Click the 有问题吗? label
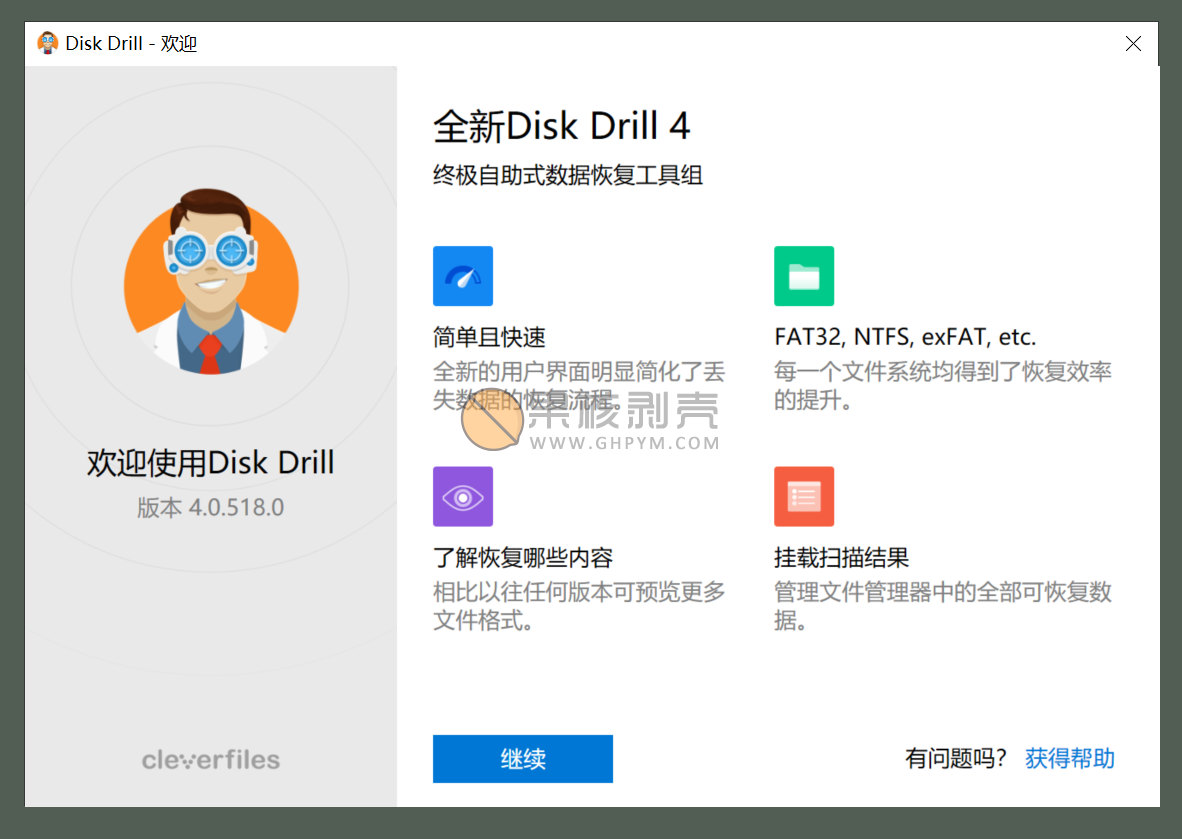 (x=956, y=759)
